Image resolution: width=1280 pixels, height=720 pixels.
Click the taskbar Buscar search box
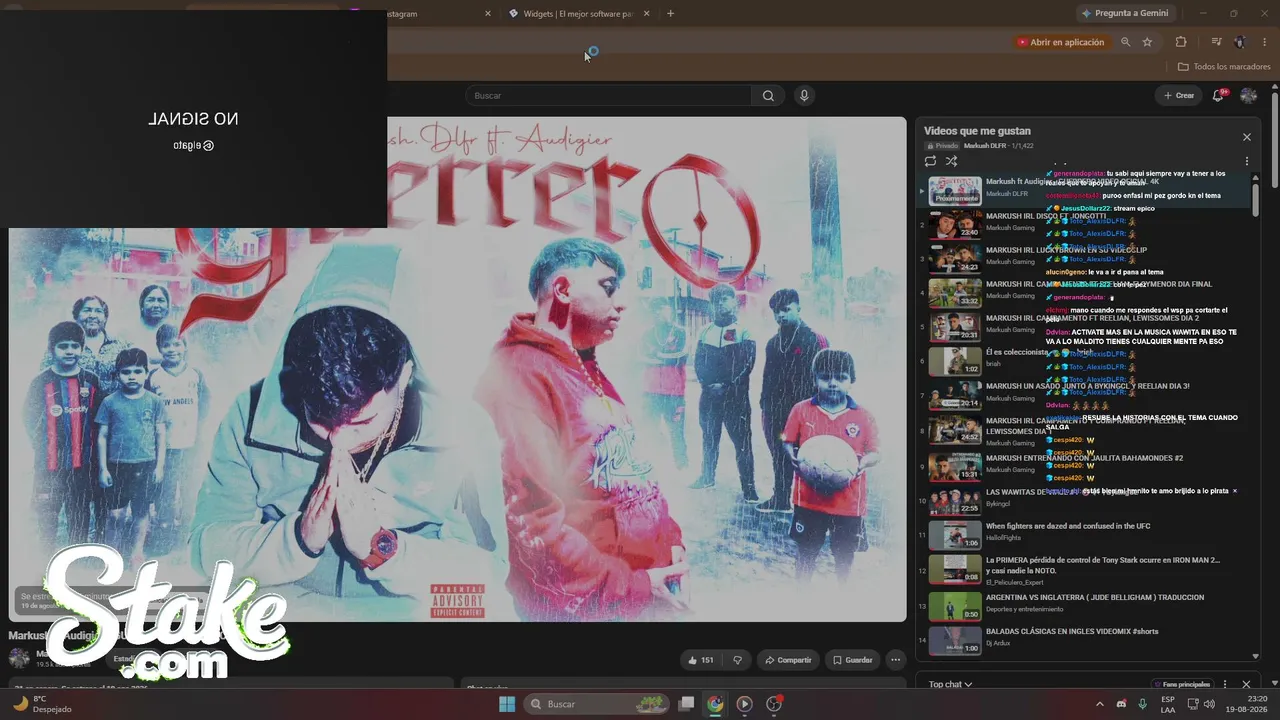597,704
